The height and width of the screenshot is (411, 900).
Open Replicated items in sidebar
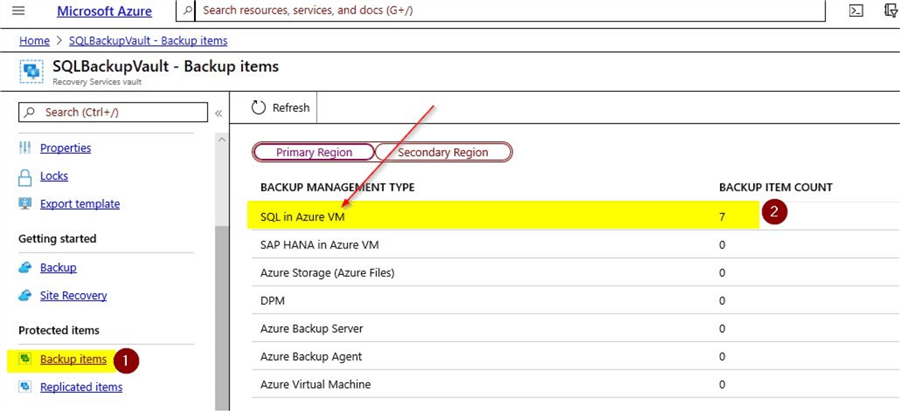pos(81,387)
